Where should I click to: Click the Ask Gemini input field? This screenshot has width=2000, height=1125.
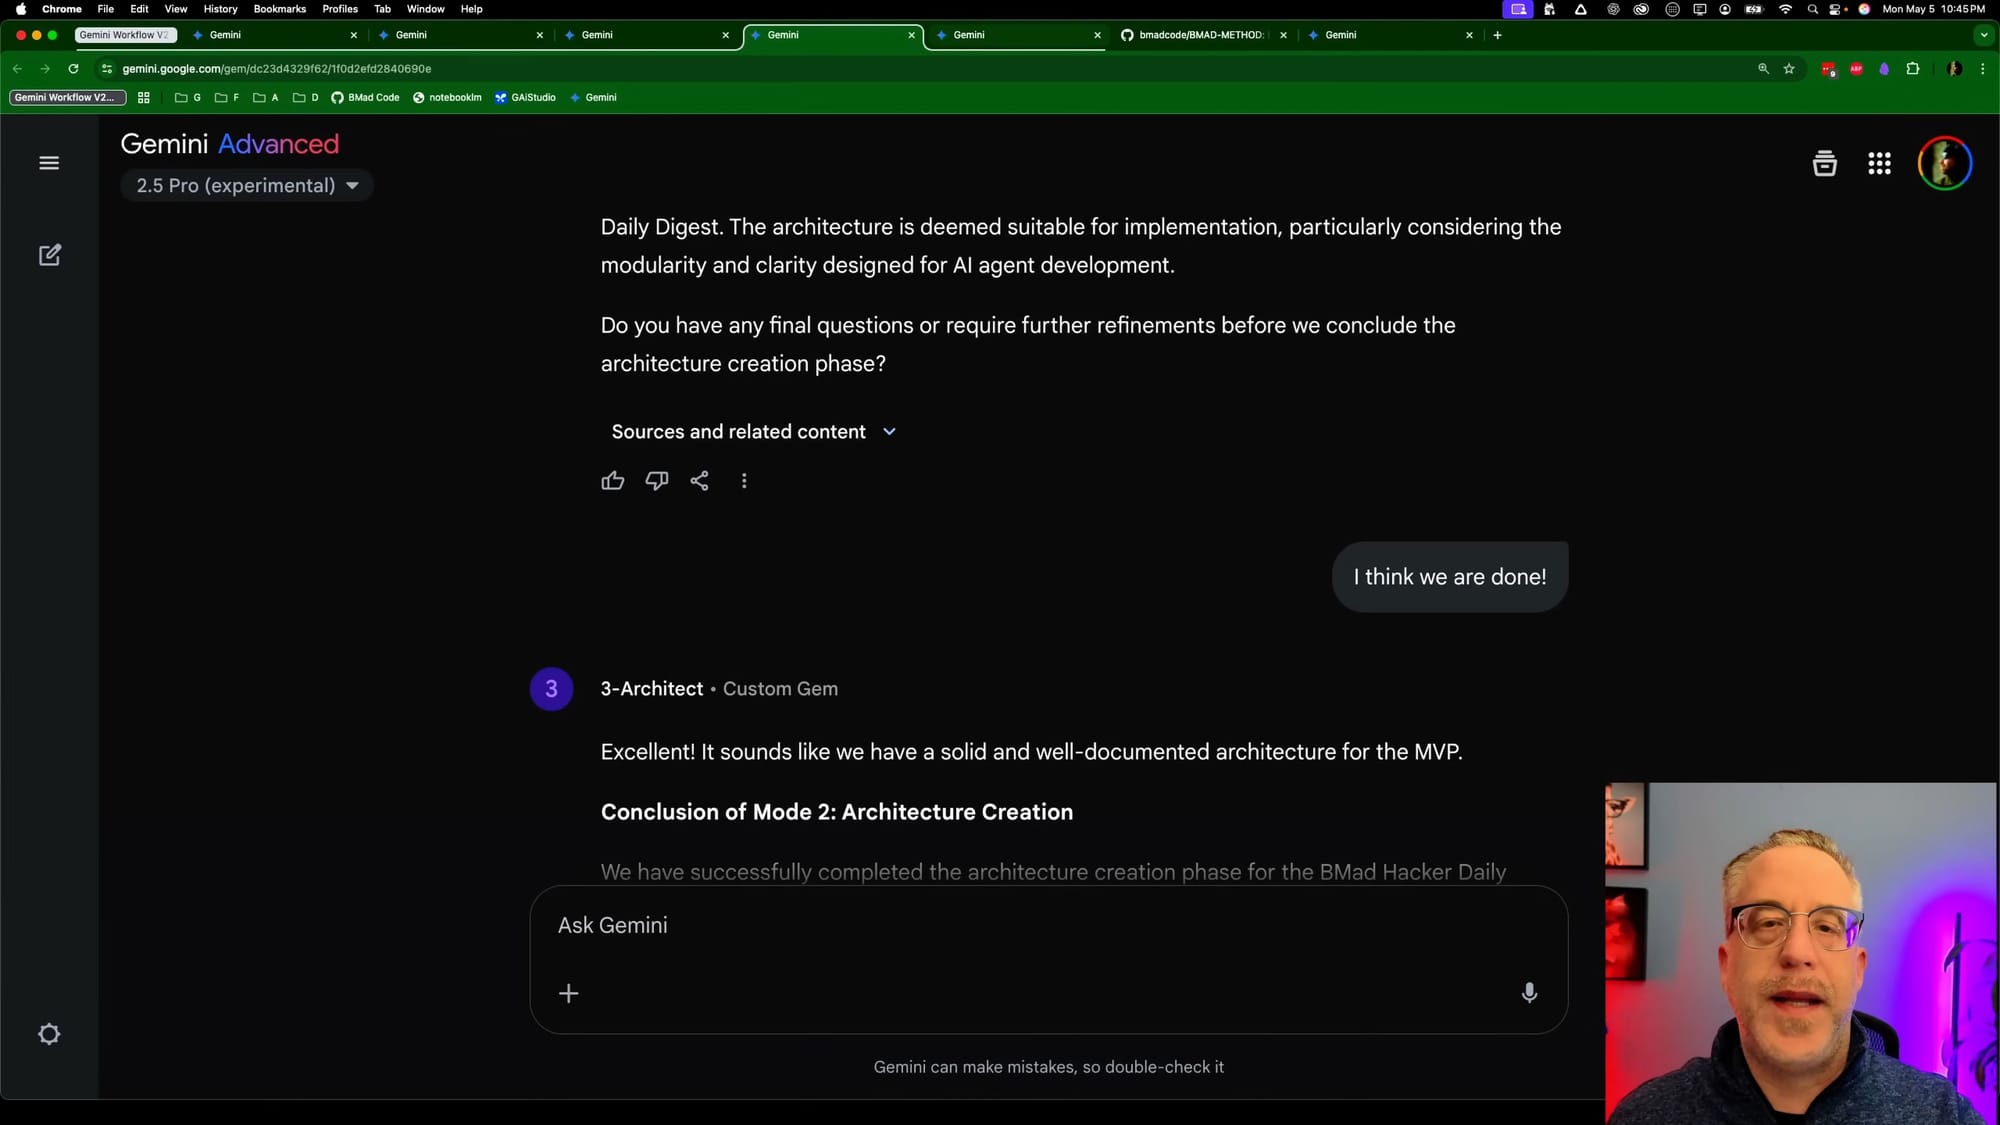[x=1040, y=926]
